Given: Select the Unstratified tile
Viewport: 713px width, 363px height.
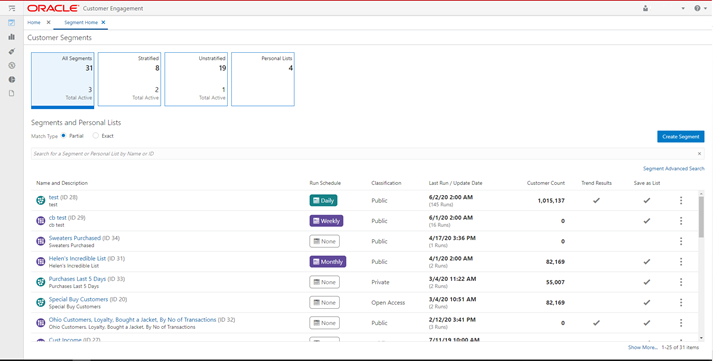Looking at the screenshot, I should click(196, 79).
